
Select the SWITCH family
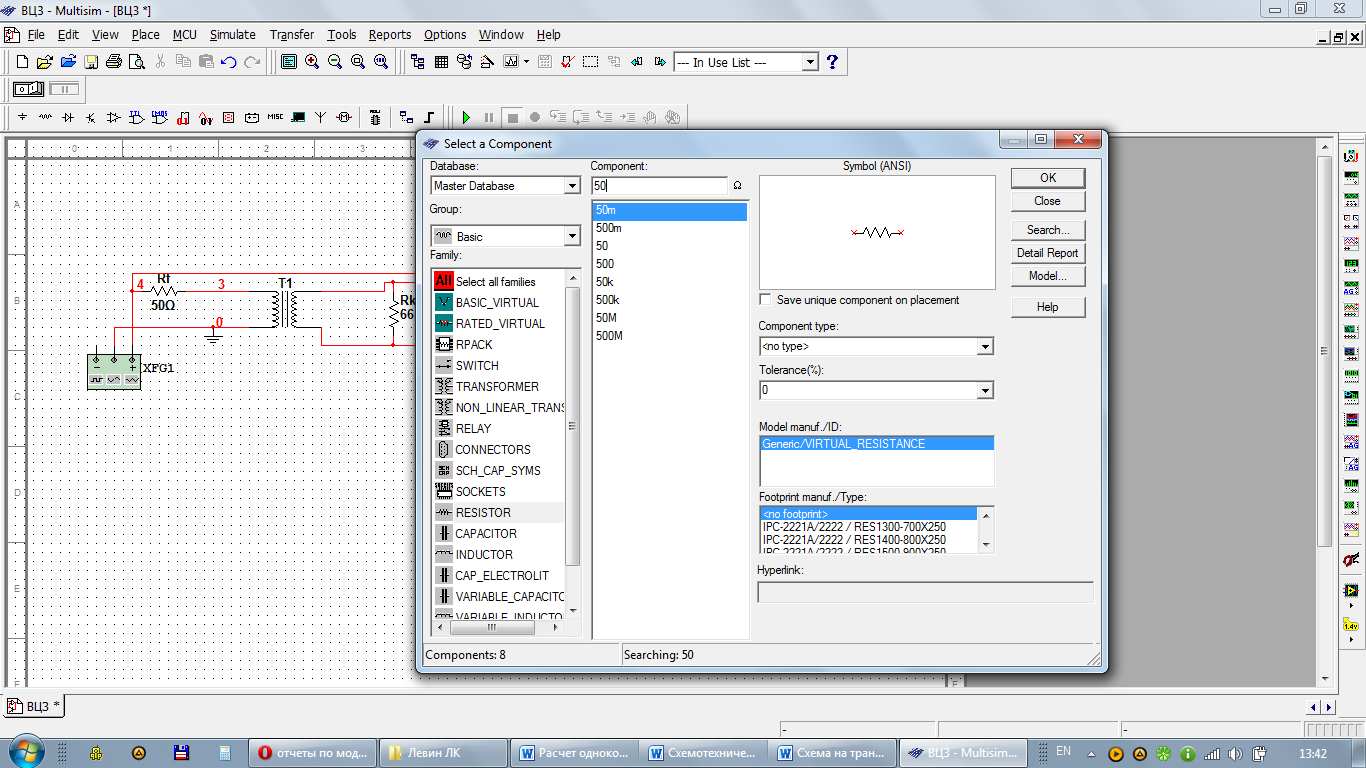click(477, 366)
